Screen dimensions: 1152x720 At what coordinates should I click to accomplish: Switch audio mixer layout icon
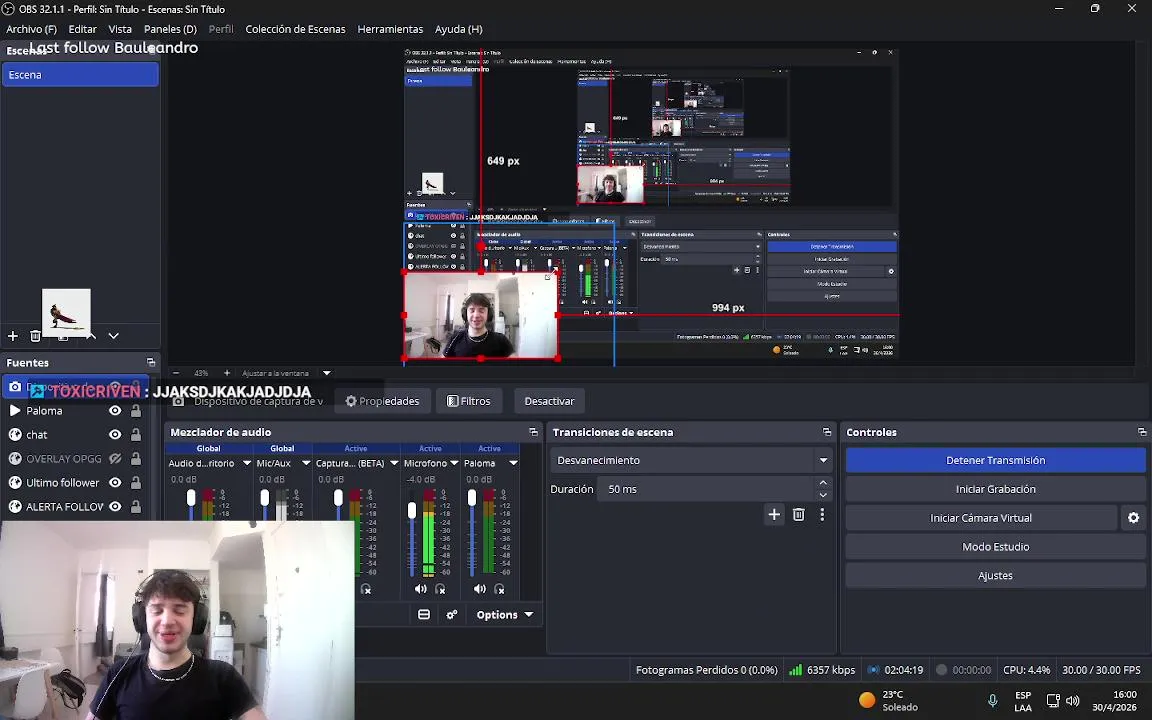pyautogui.click(x=424, y=614)
